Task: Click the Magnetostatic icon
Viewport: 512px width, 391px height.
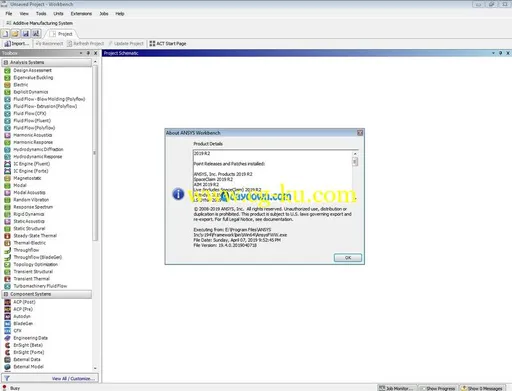Action: (7, 178)
